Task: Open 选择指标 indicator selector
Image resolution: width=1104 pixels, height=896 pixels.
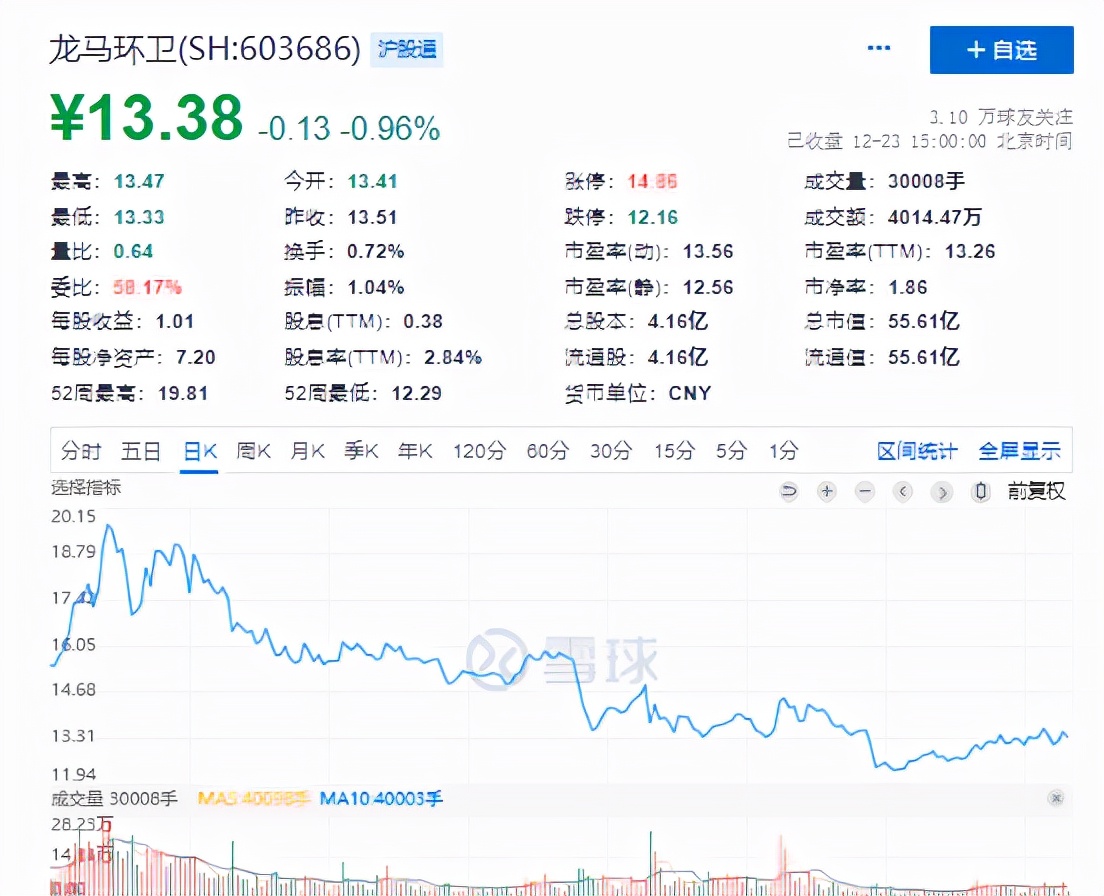Action: pyautogui.click(x=86, y=487)
